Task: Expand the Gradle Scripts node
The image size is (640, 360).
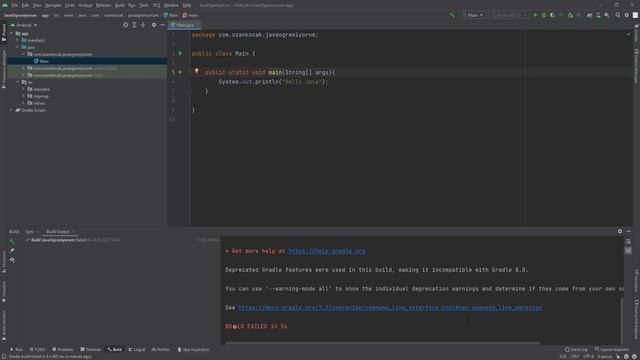Action: [12, 110]
